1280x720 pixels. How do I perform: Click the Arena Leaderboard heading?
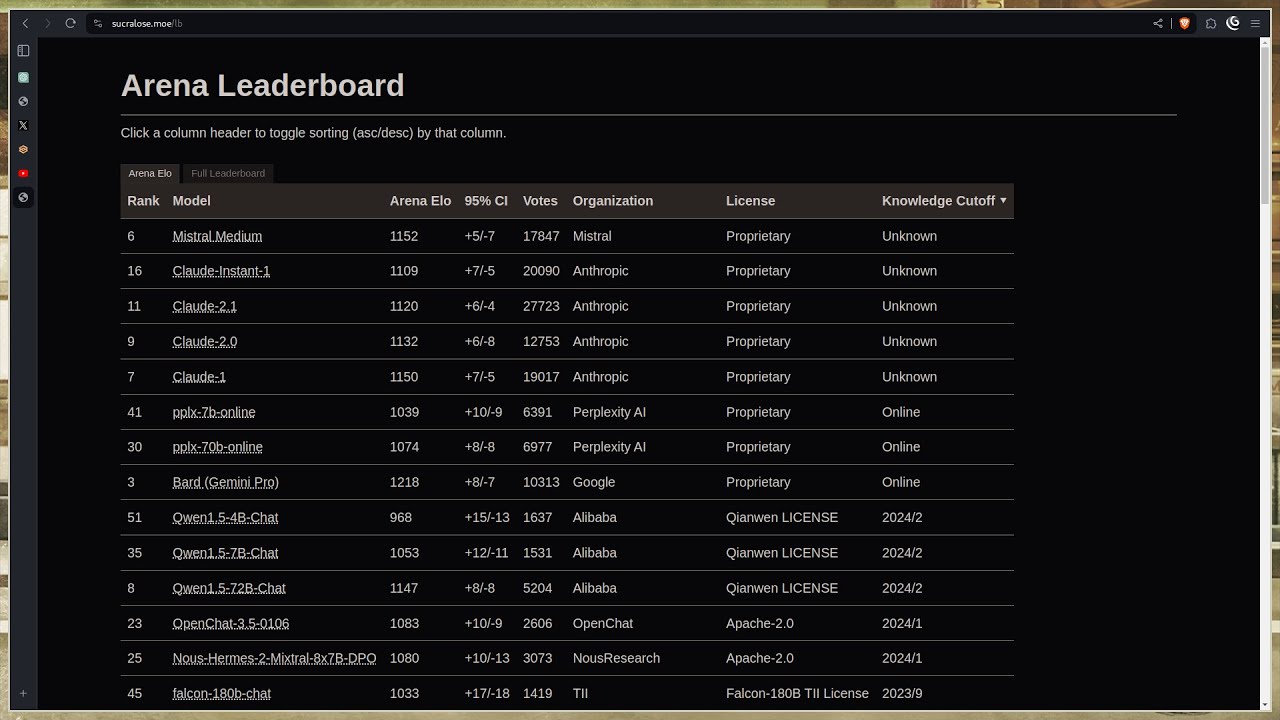pos(262,85)
